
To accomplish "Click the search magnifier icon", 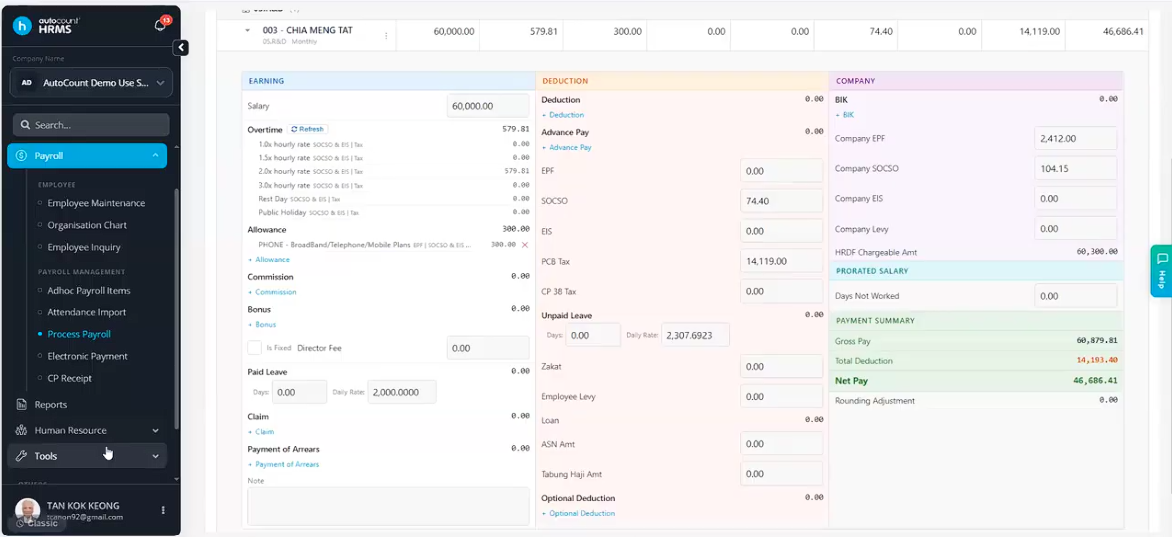I will tap(25, 125).
